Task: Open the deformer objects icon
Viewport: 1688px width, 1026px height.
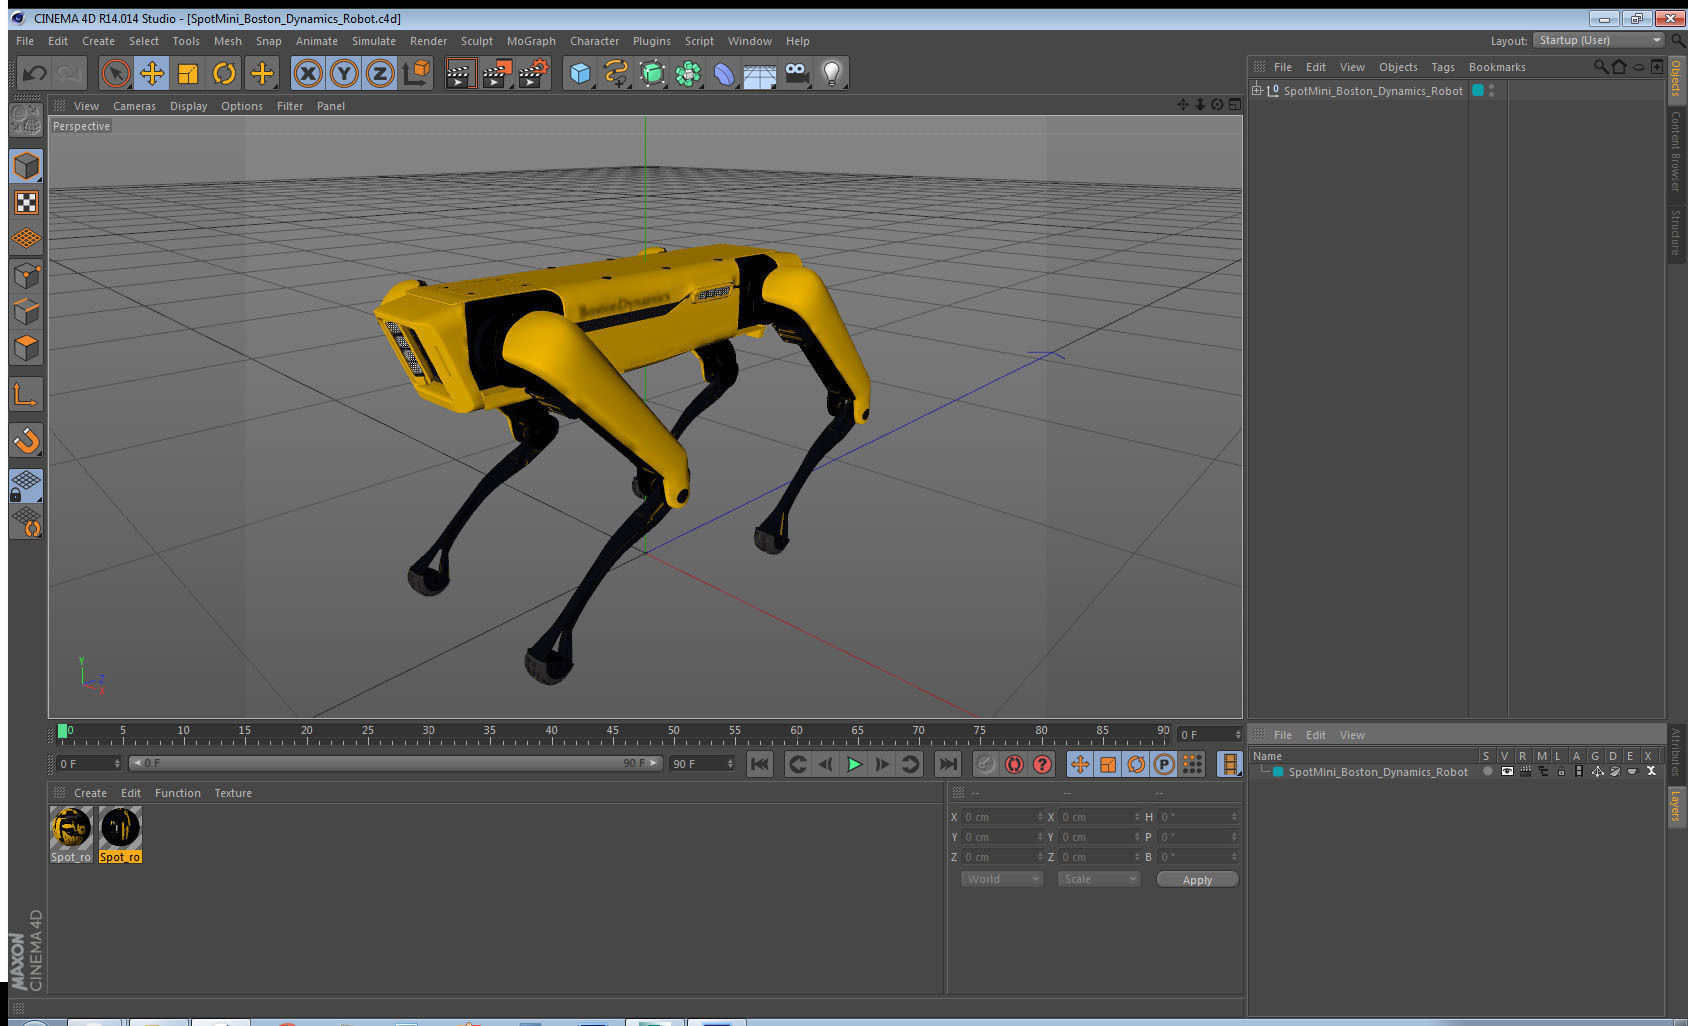Action: point(724,73)
